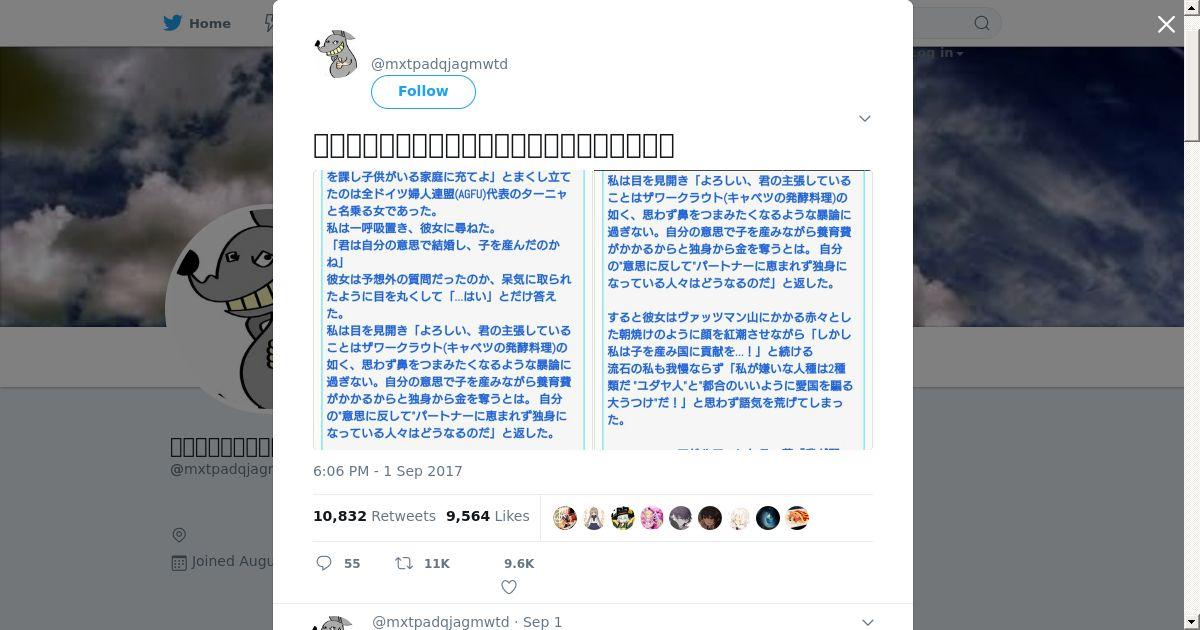Open the 9,564 Likes list
1200x630 pixels.
(488, 516)
